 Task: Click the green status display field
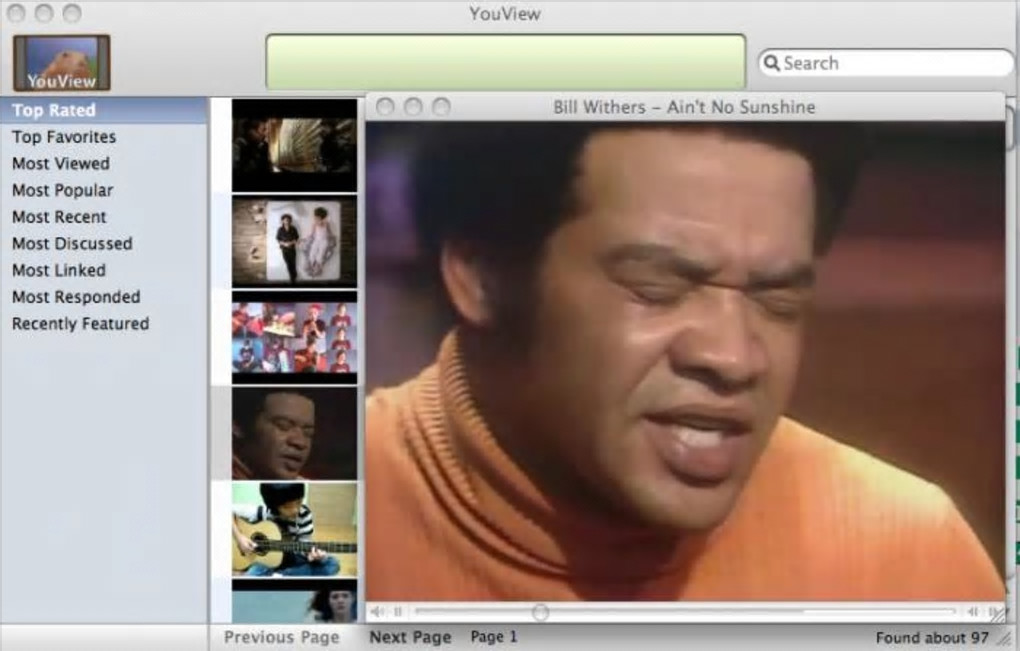point(505,62)
